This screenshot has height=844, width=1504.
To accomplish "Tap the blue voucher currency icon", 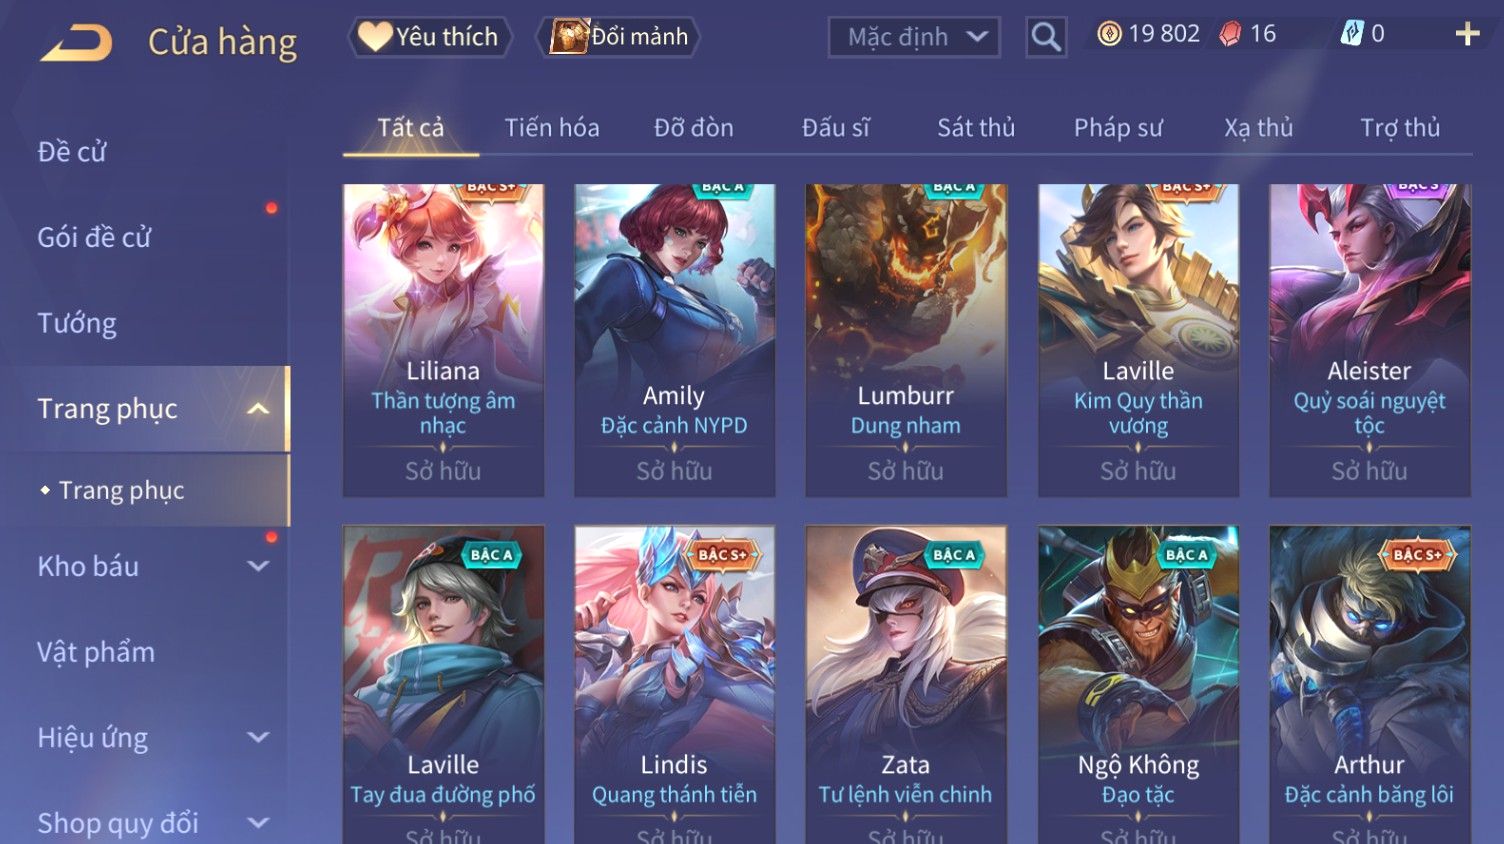I will 1352,34.
